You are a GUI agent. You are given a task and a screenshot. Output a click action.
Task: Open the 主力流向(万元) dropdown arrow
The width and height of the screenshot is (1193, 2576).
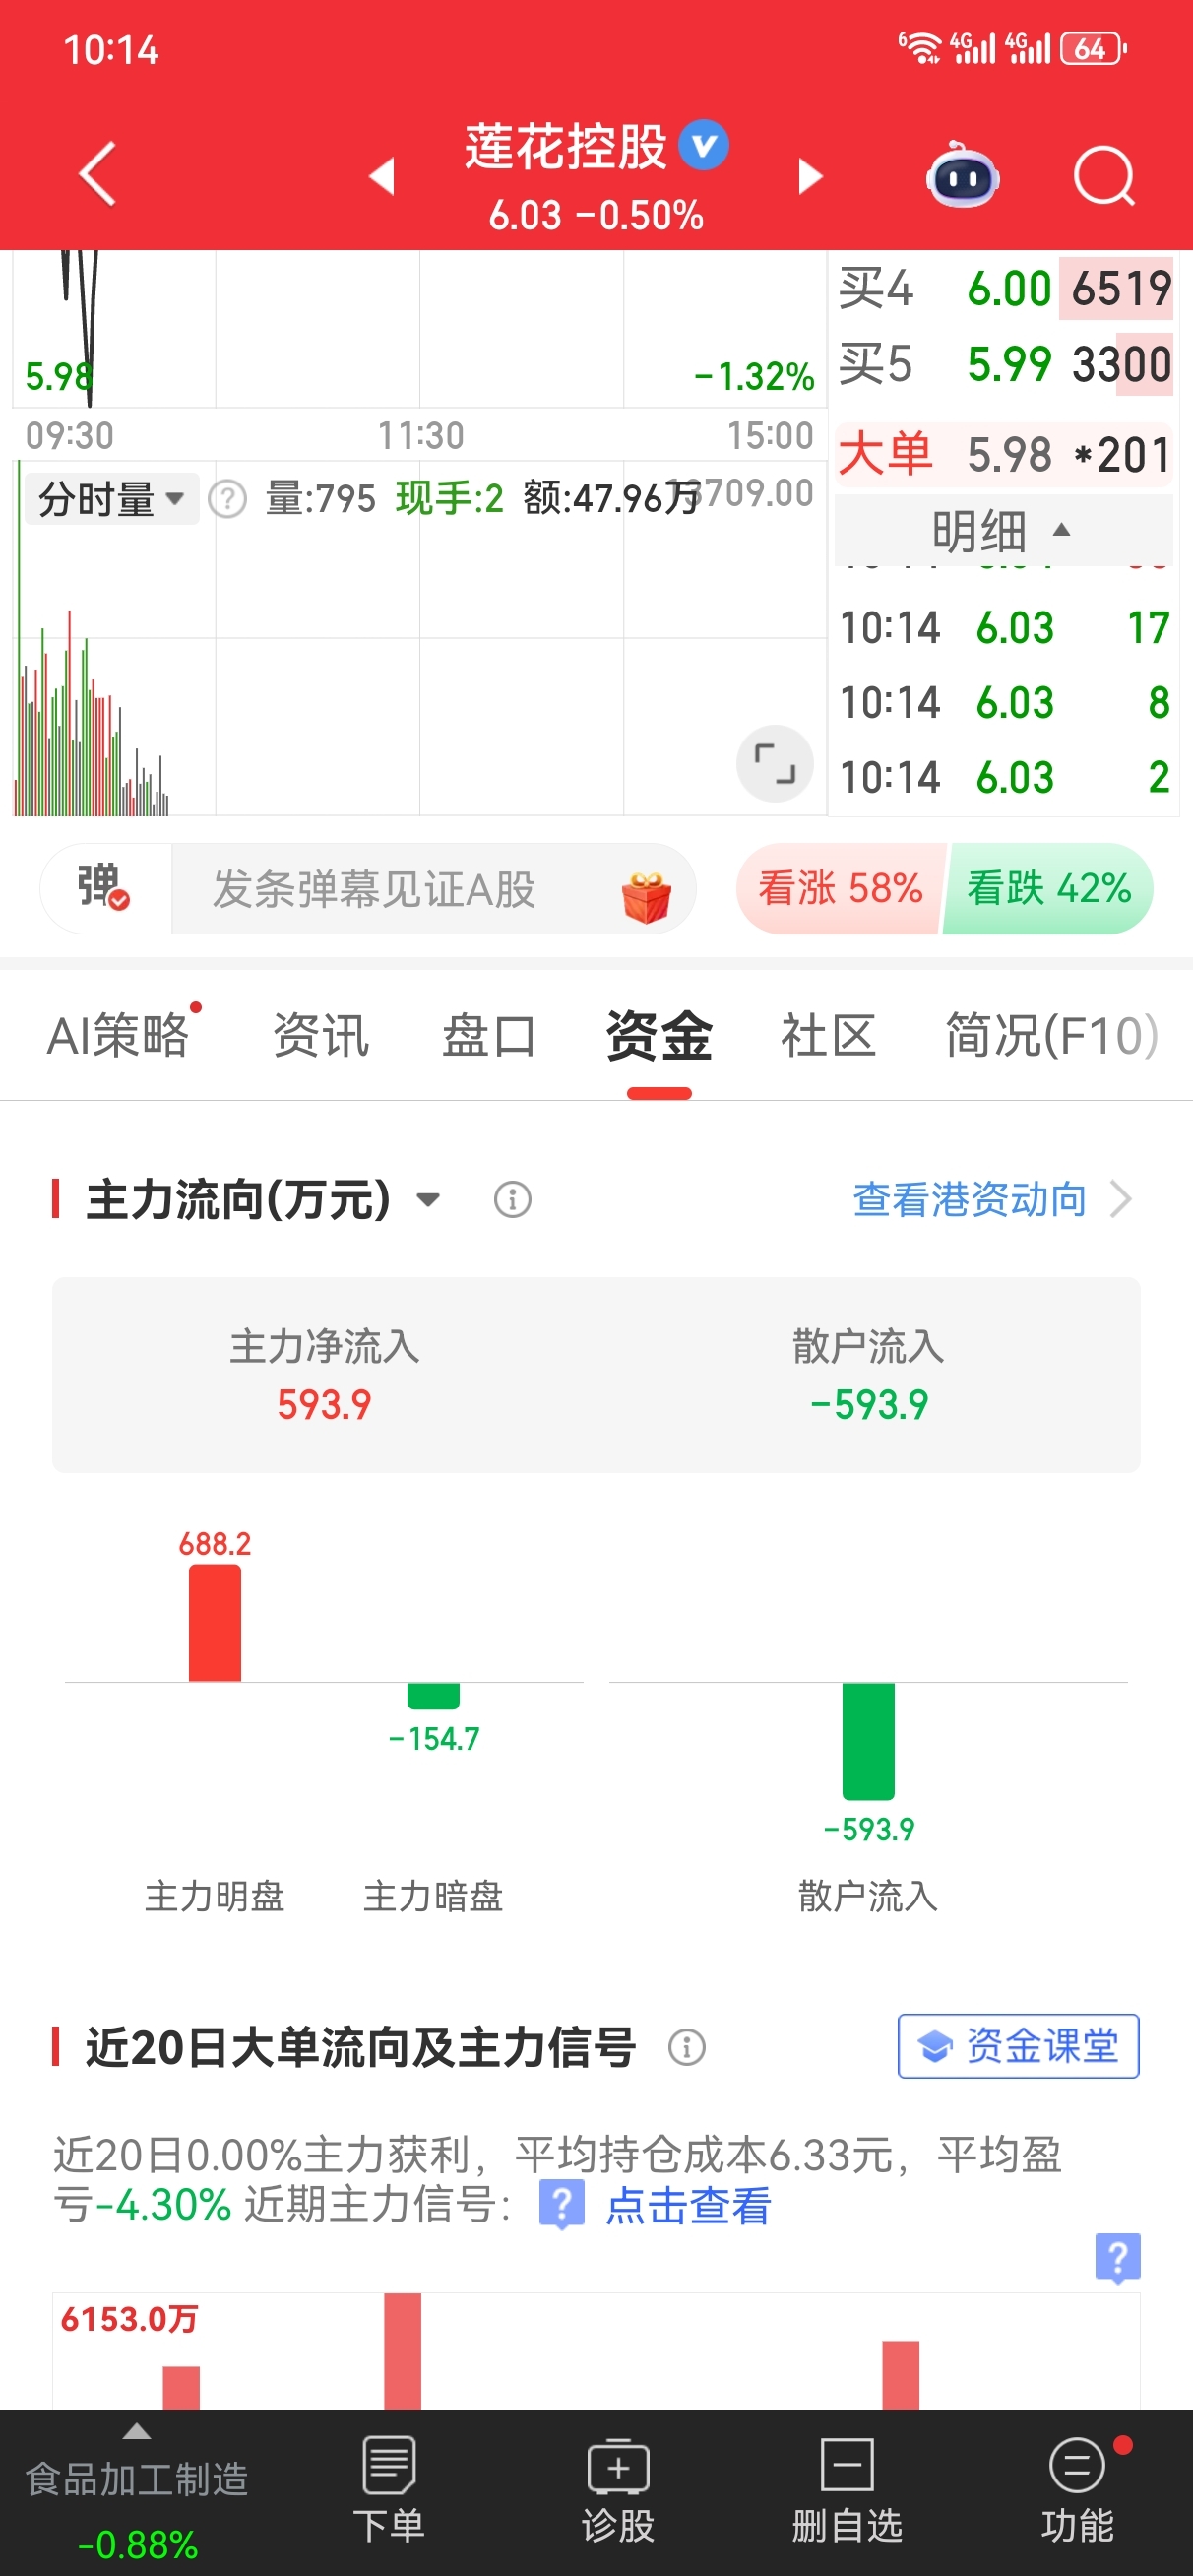pyautogui.click(x=428, y=1199)
